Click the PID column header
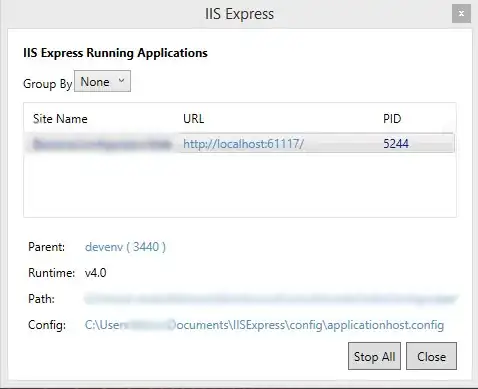 tap(392, 119)
